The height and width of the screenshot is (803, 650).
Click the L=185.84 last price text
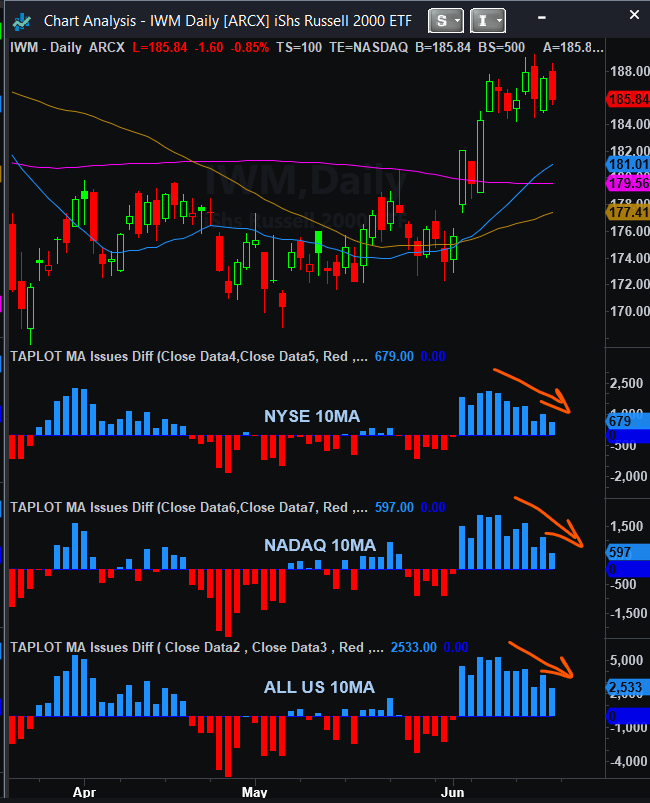click(160, 48)
